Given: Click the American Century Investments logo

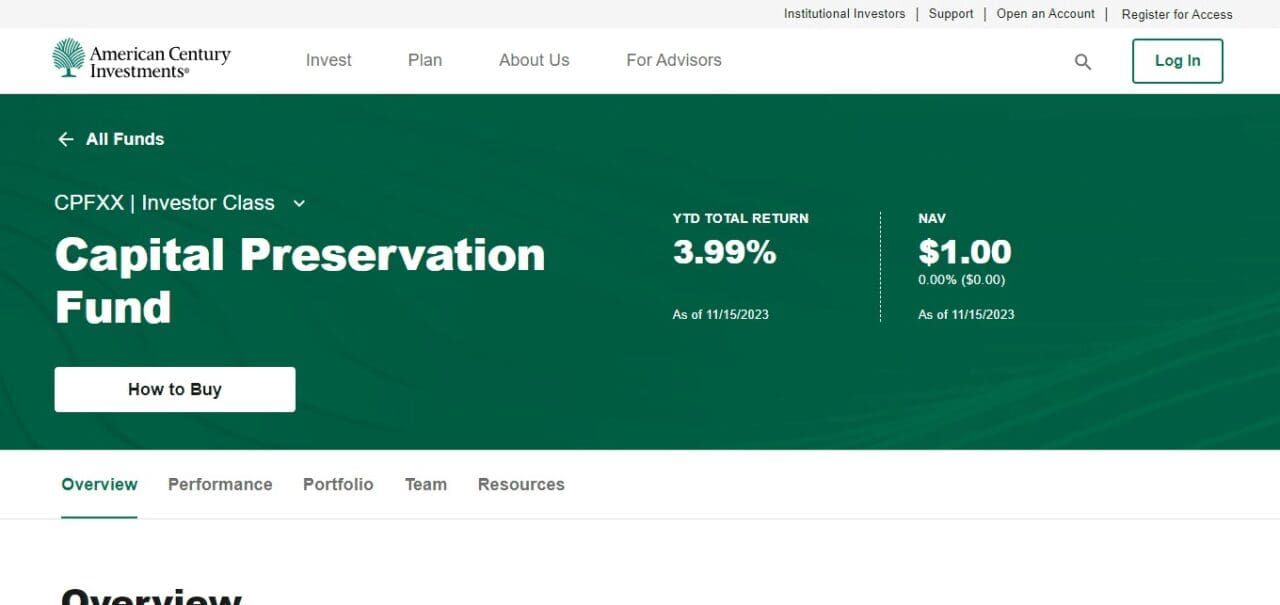Looking at the screenshot, I should coord(141,59).
